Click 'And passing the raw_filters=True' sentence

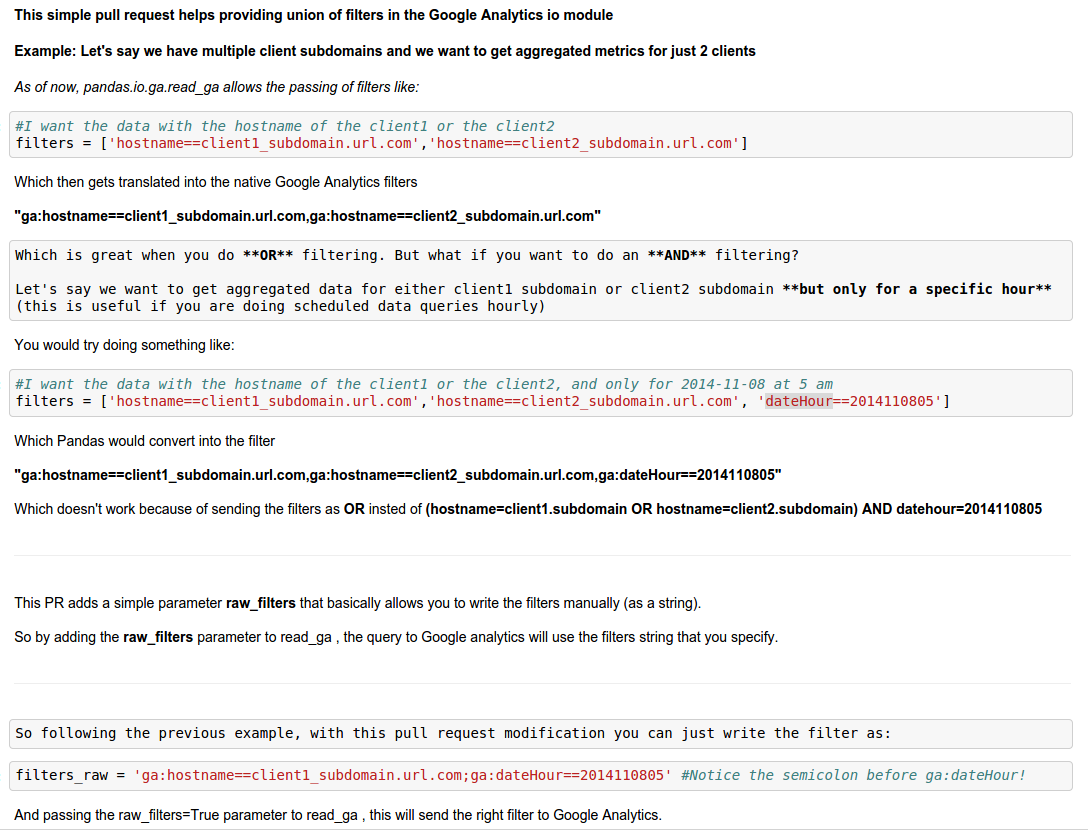[338, 815]
